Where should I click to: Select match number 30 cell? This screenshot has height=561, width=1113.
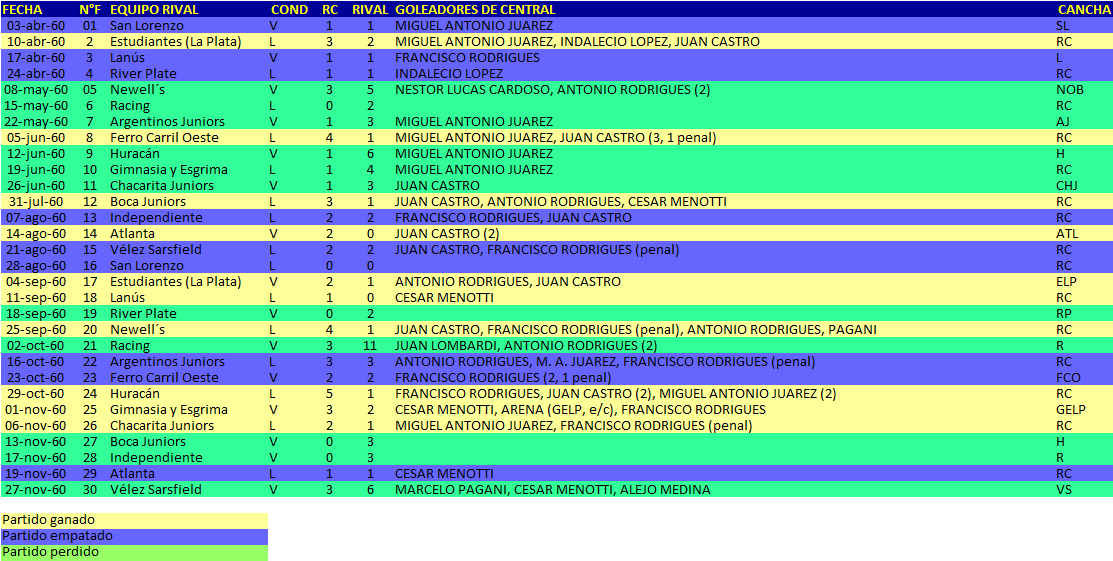(89, 489)
